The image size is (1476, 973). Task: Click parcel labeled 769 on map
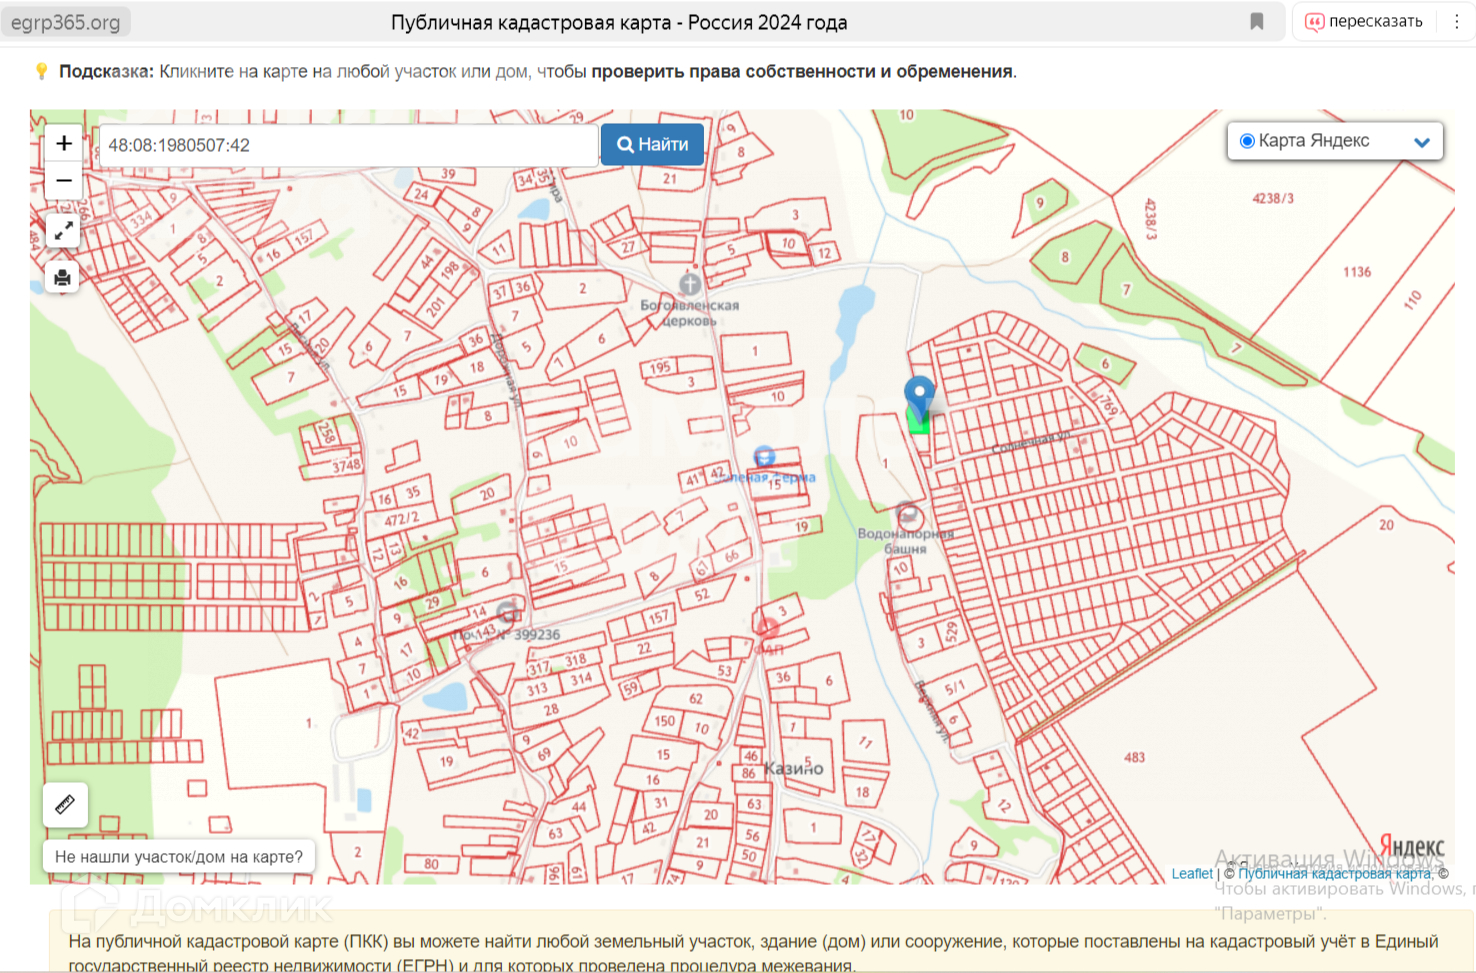coord(1108,406)
